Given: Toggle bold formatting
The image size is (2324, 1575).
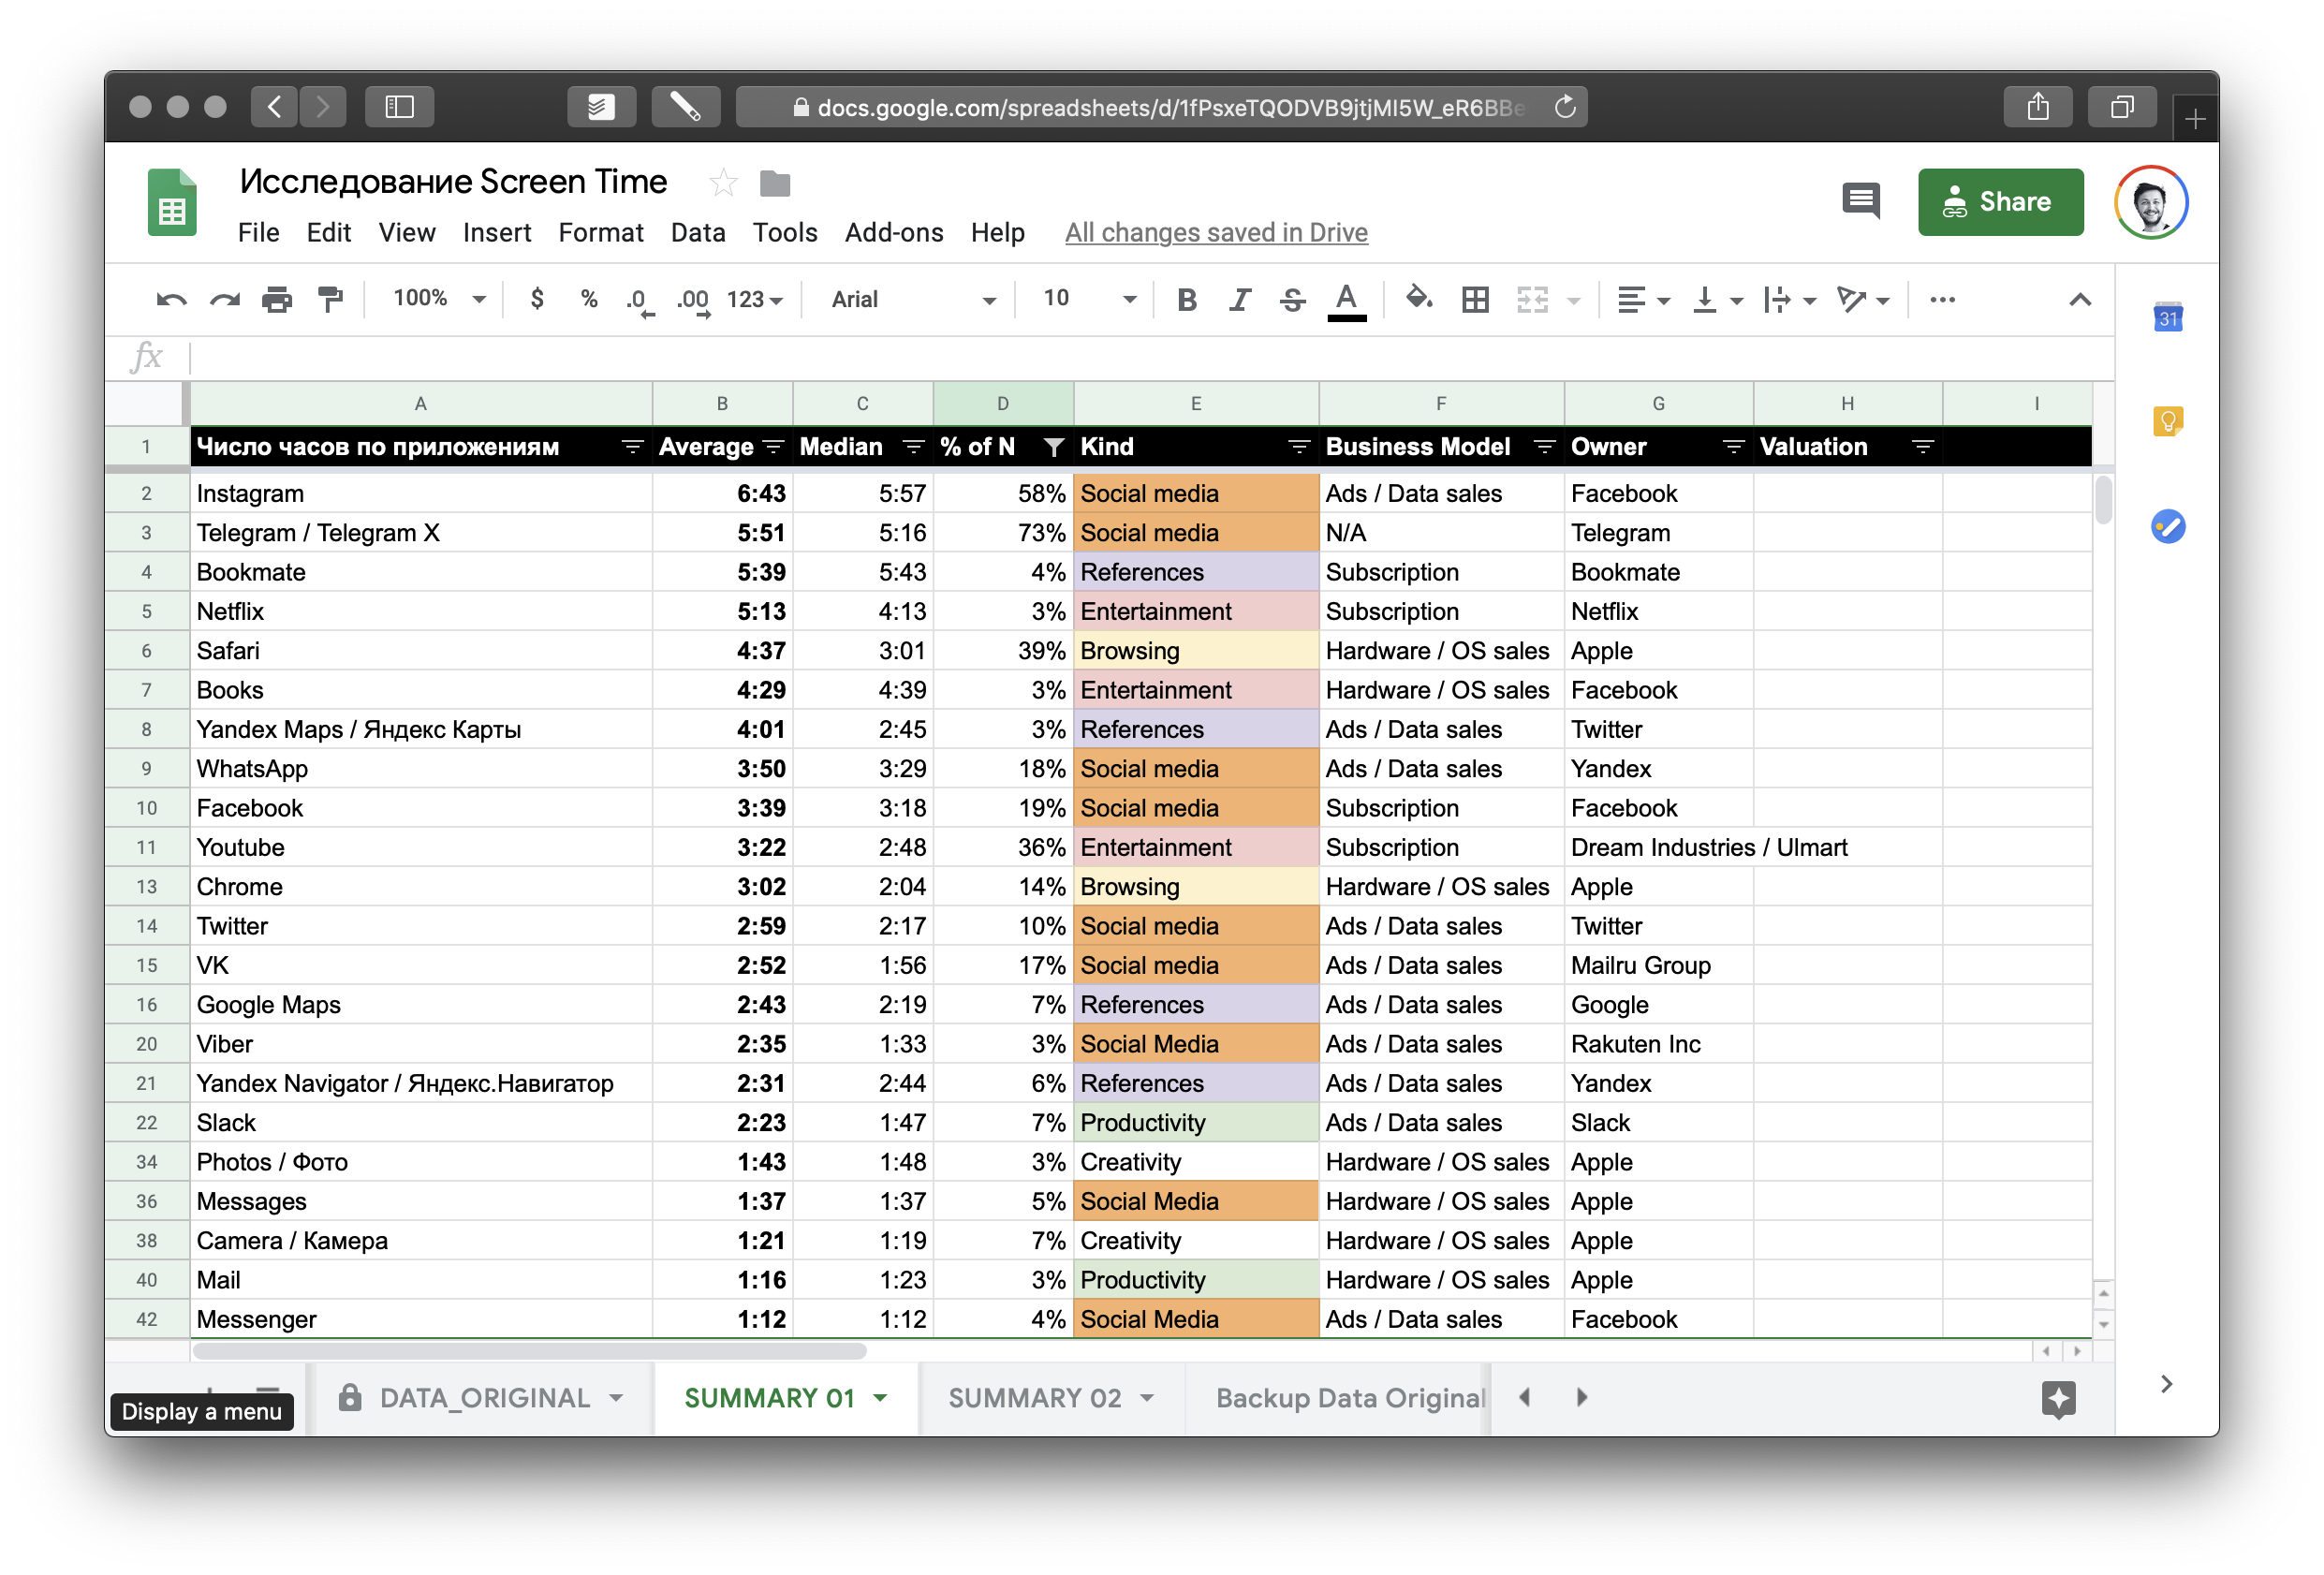Looking at the screenshot, I should (x=1186, y=299).
